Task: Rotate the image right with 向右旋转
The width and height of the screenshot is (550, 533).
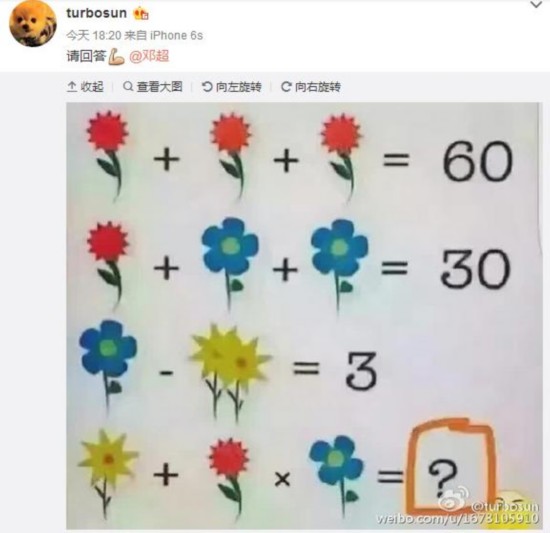Action: pyautogui.click(x=311, y=86)
